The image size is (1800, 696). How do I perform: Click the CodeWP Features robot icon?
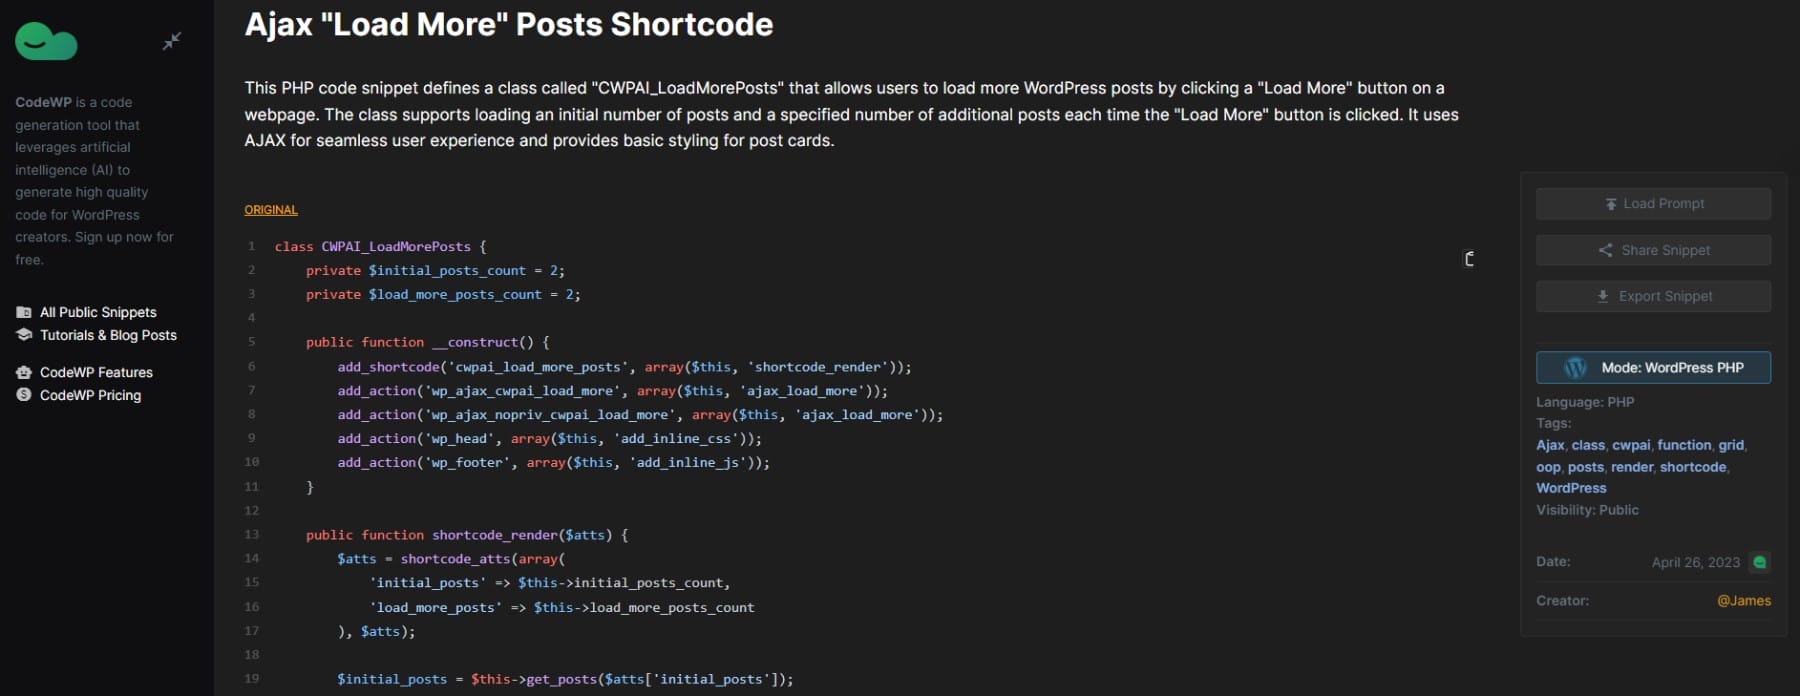pos(24,372)
